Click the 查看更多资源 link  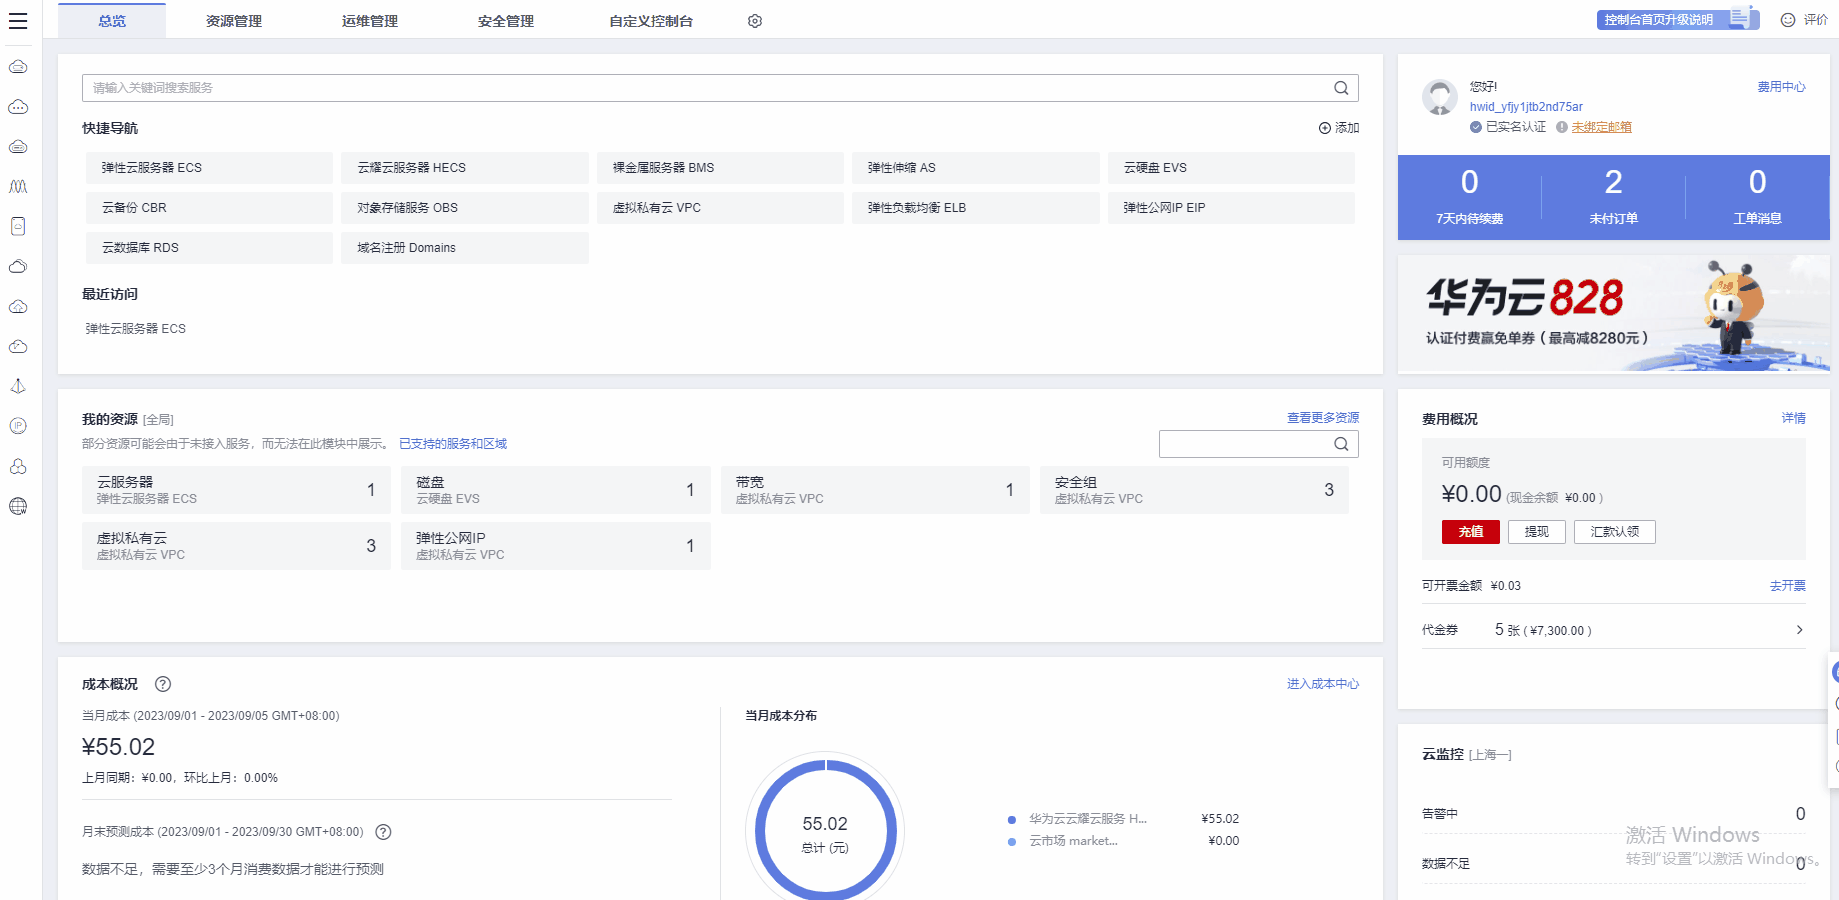1323,418
